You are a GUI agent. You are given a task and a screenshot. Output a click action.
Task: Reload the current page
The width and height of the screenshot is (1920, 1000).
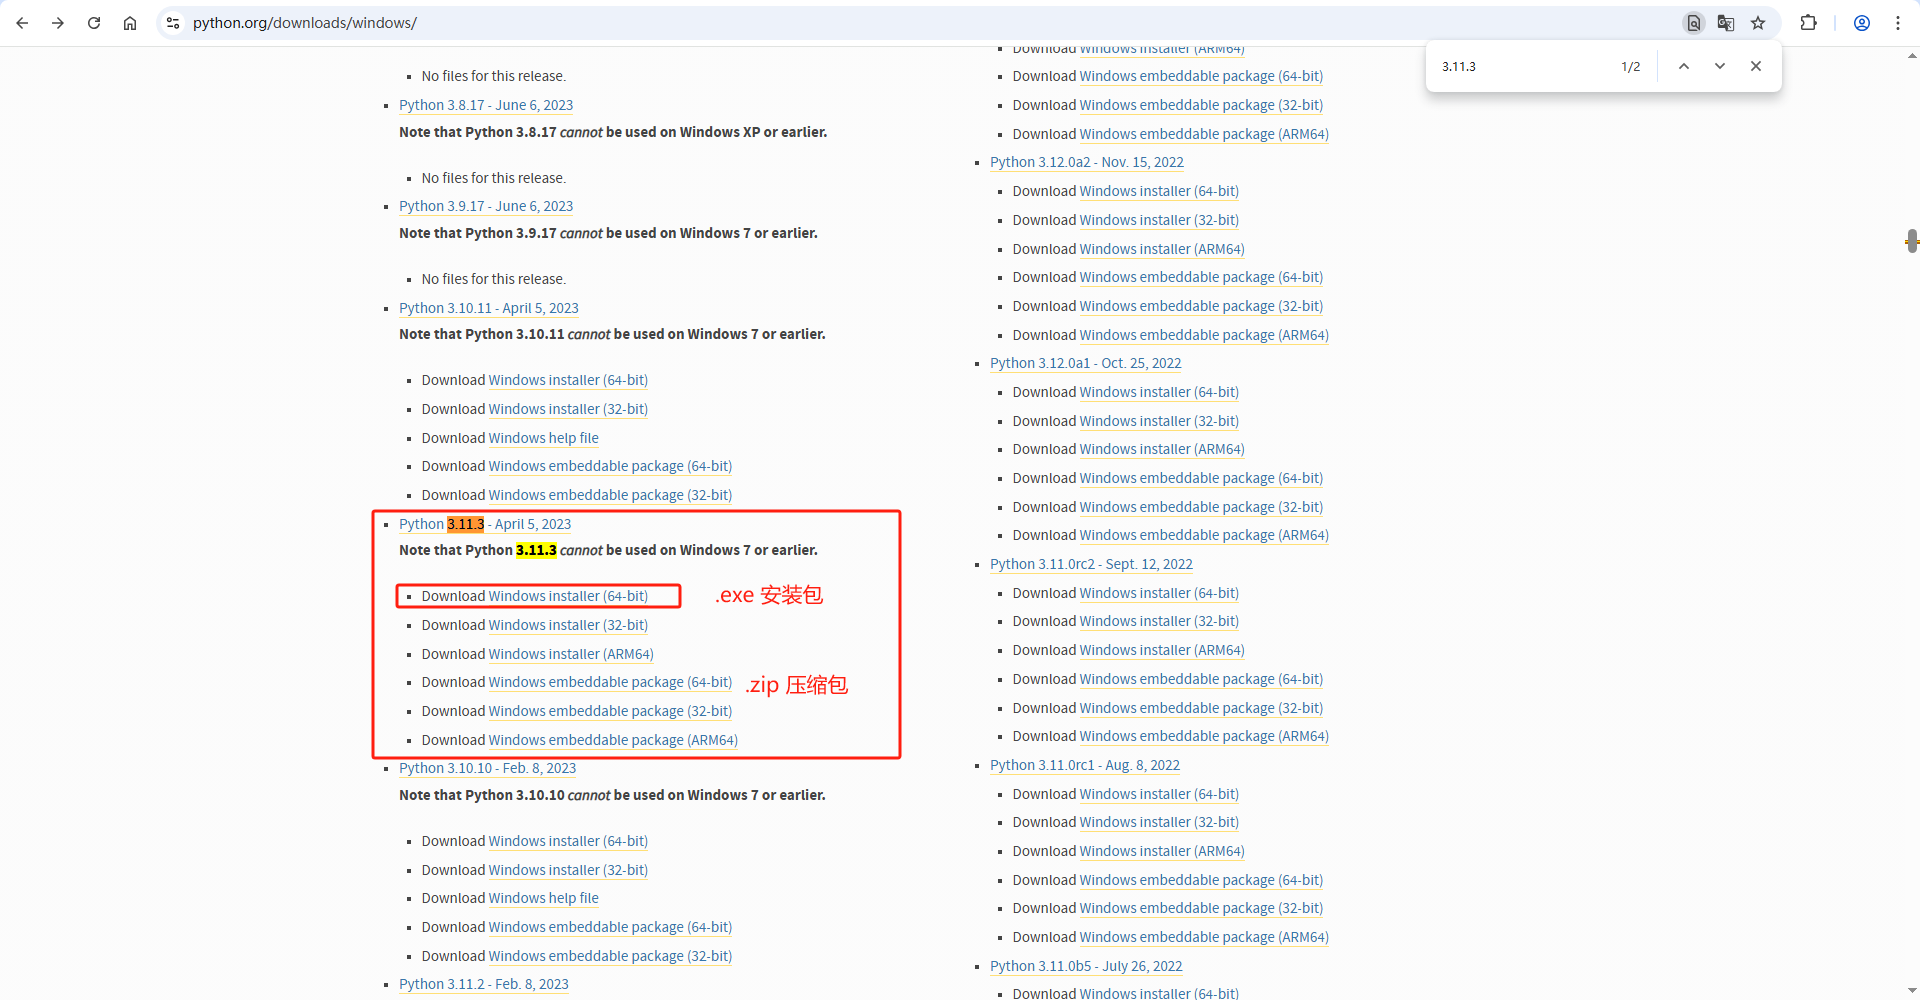pos(94,23)
